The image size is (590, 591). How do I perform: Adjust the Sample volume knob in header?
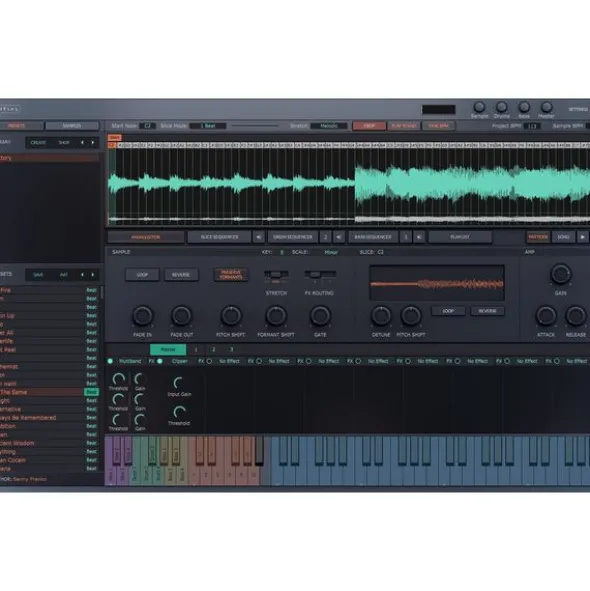pyautogui.click(x=479, y=107)
